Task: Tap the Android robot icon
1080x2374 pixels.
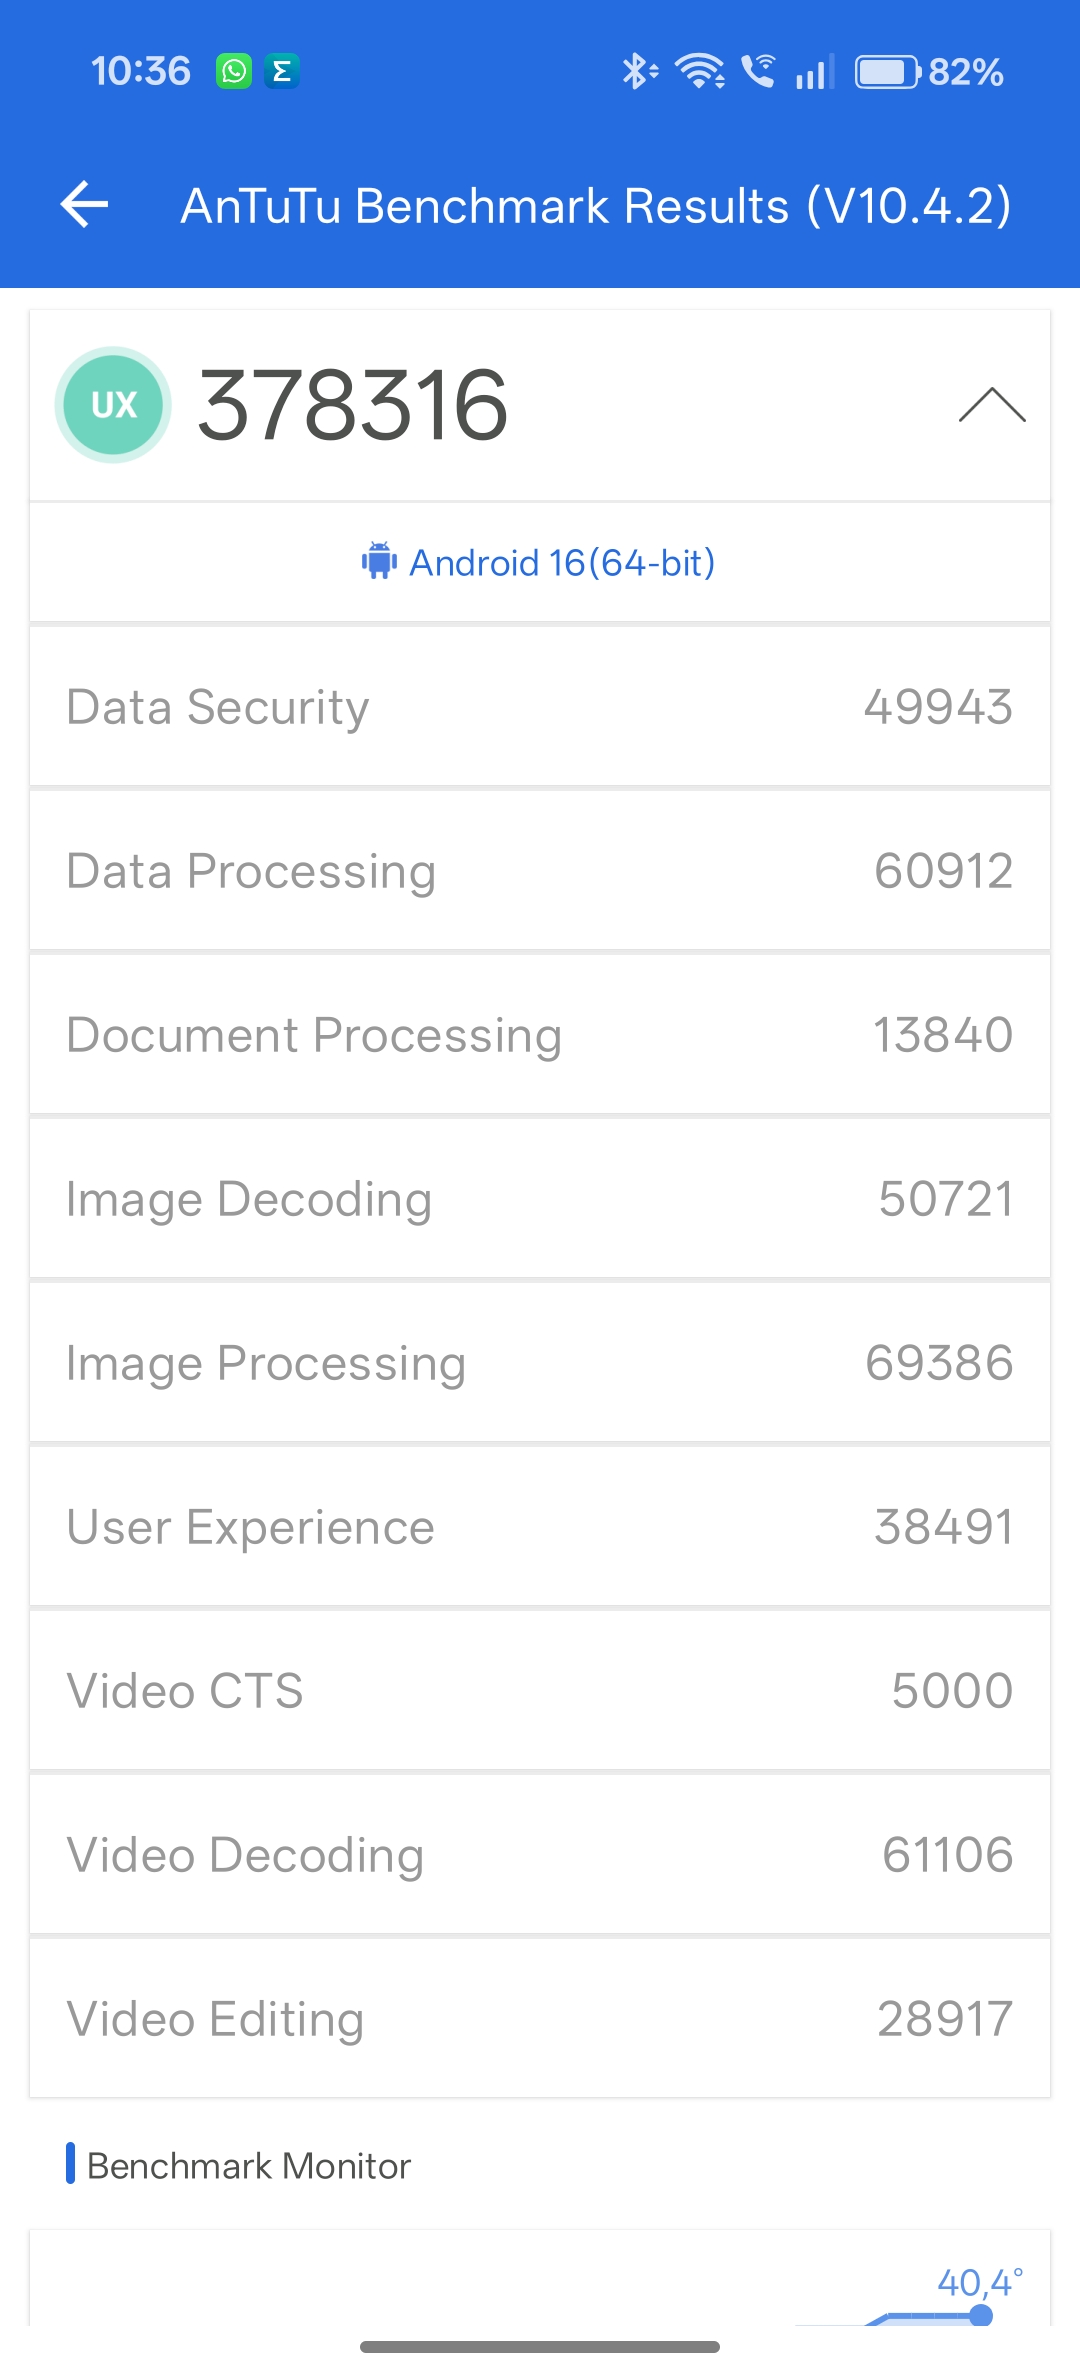Action: 379,562
